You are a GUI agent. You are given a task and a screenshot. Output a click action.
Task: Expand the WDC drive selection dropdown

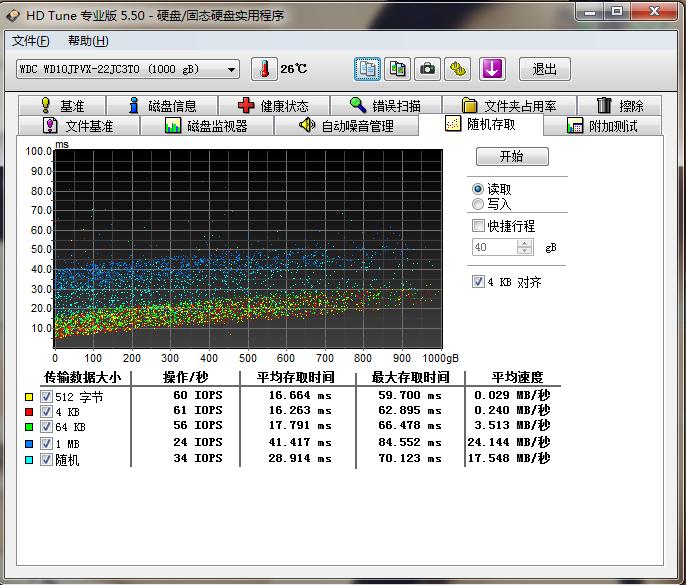(x=232, y=69)
